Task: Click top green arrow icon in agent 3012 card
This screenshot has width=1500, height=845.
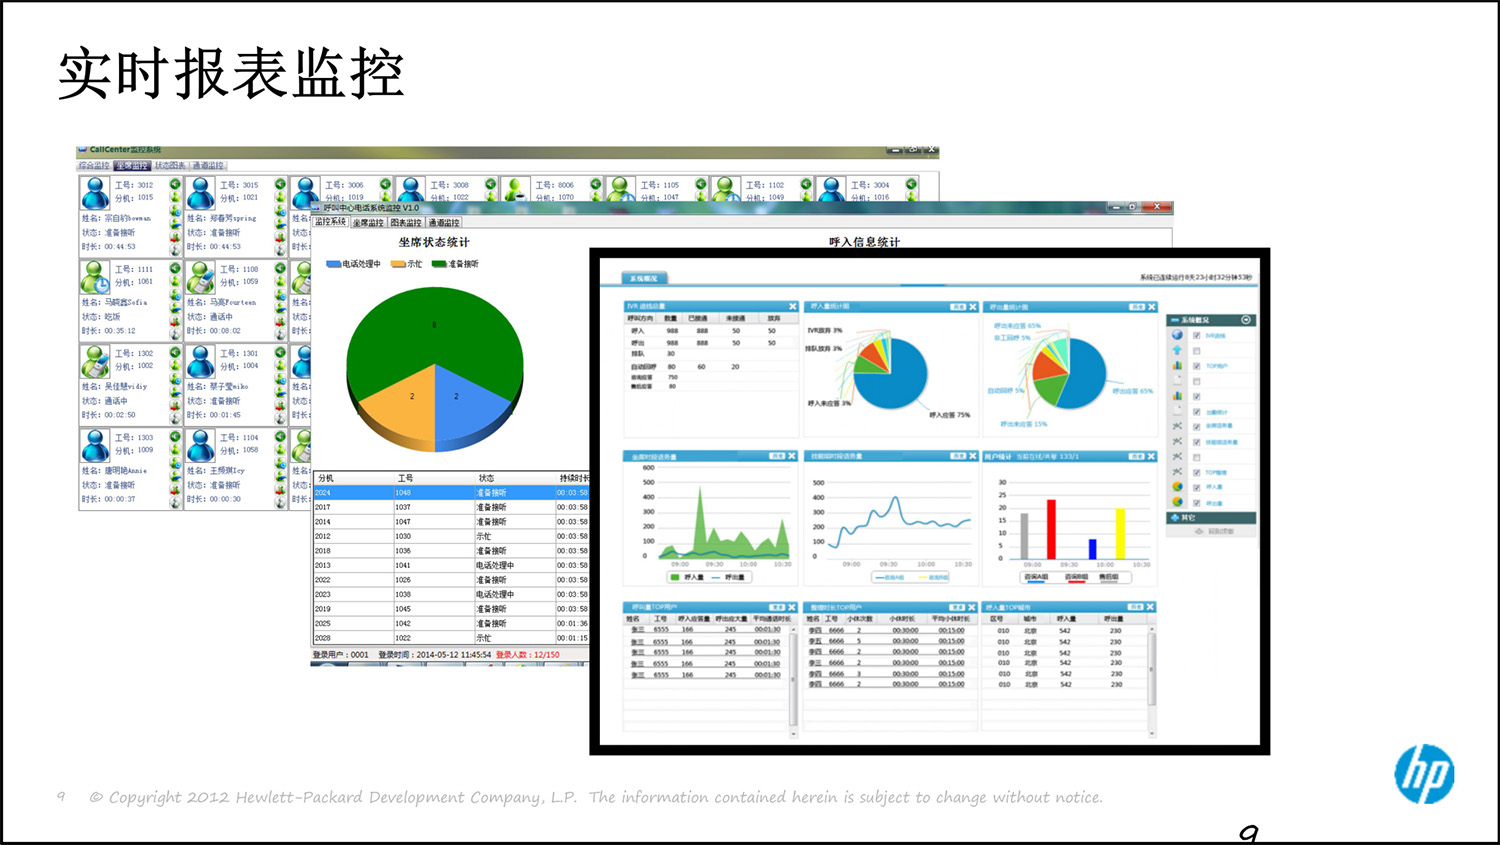Action: tap(175, 184)
